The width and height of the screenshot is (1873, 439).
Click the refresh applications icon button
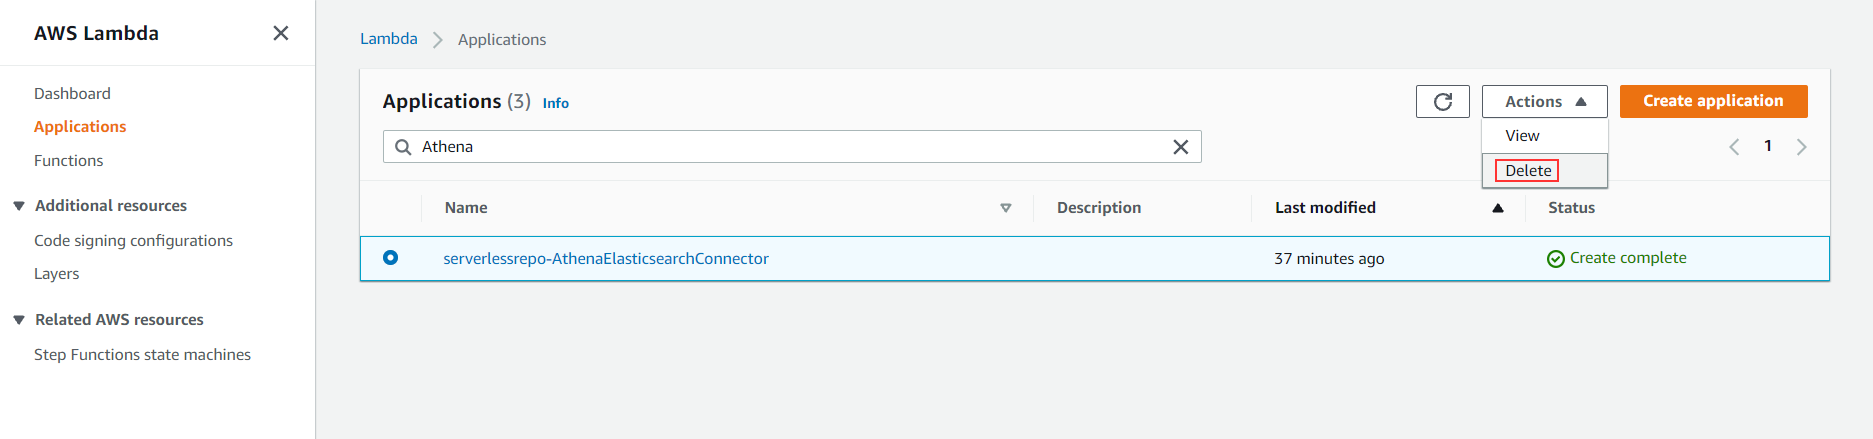[1442, 101]
